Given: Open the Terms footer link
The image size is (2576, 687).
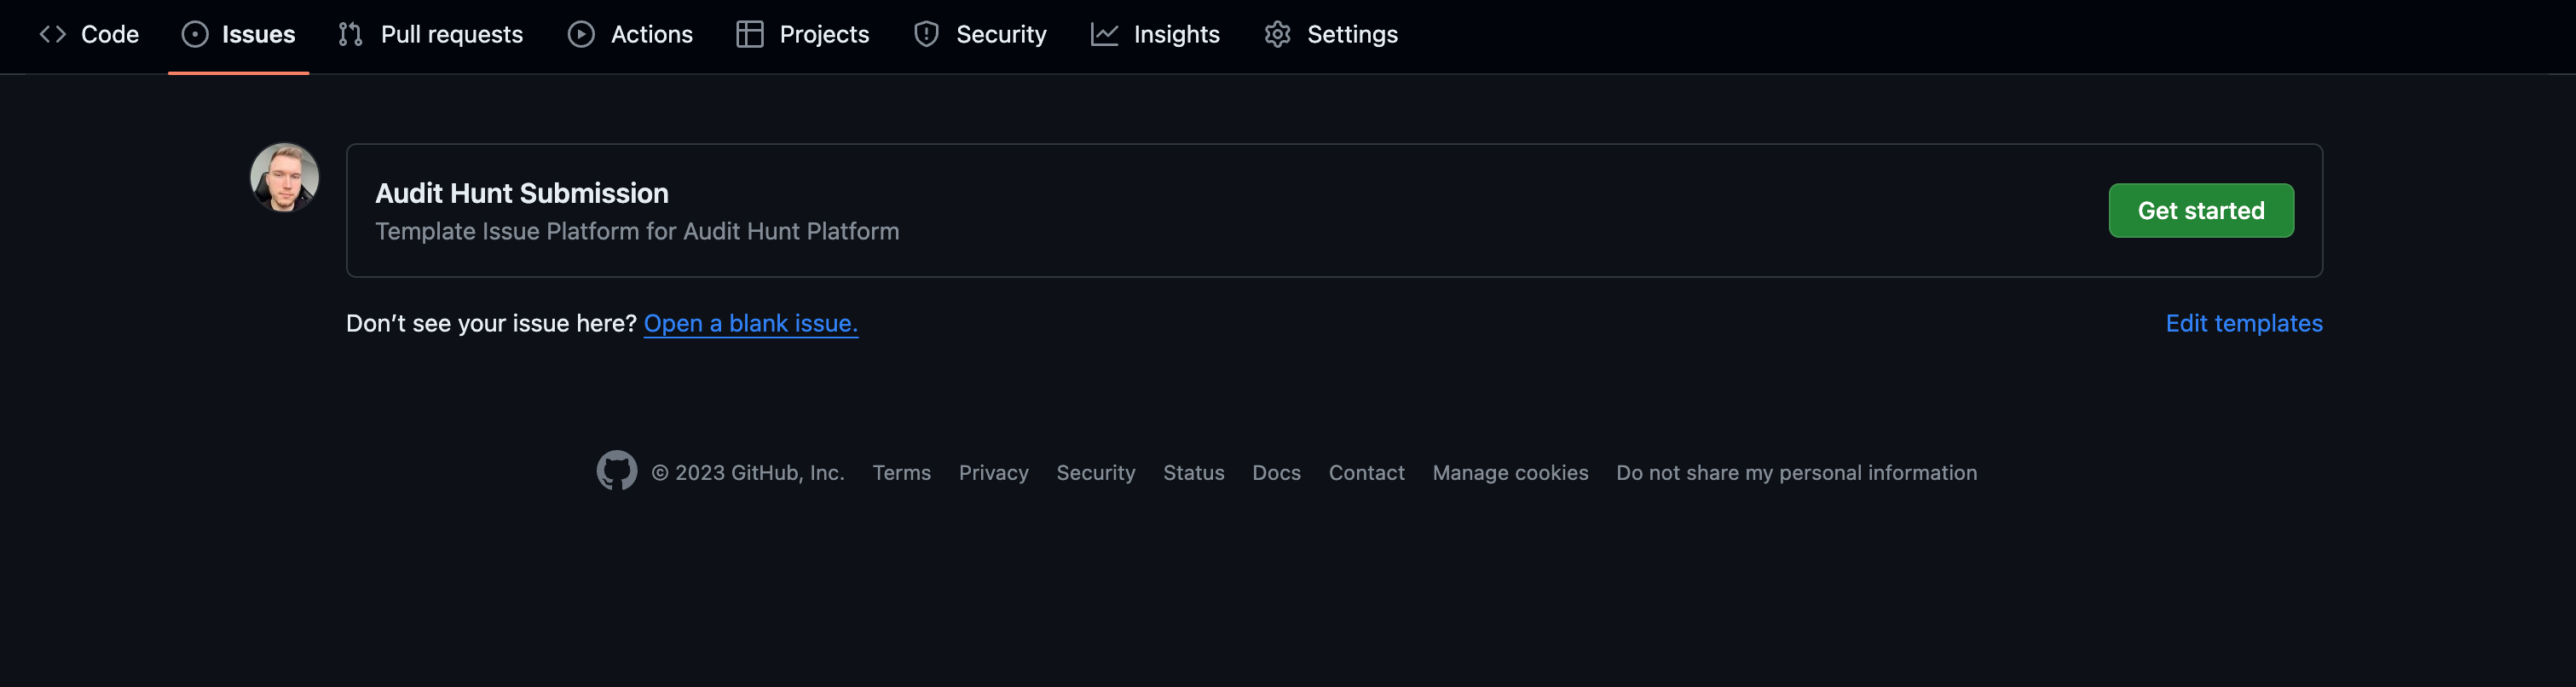Looking at the screenshot, I should (901, 472).
